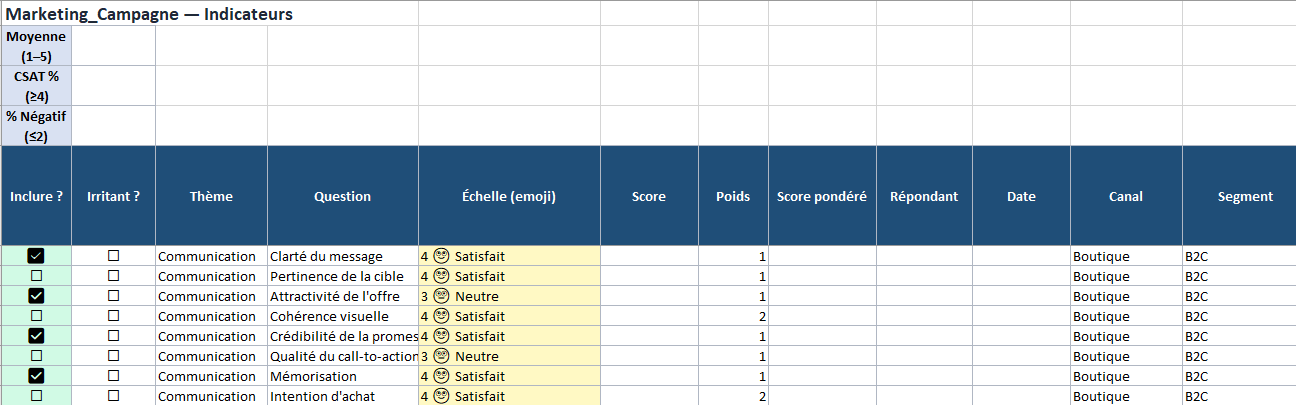
Task: Uncheck Inclure for Attractivité de l'offre
Action: pos(37,296)
